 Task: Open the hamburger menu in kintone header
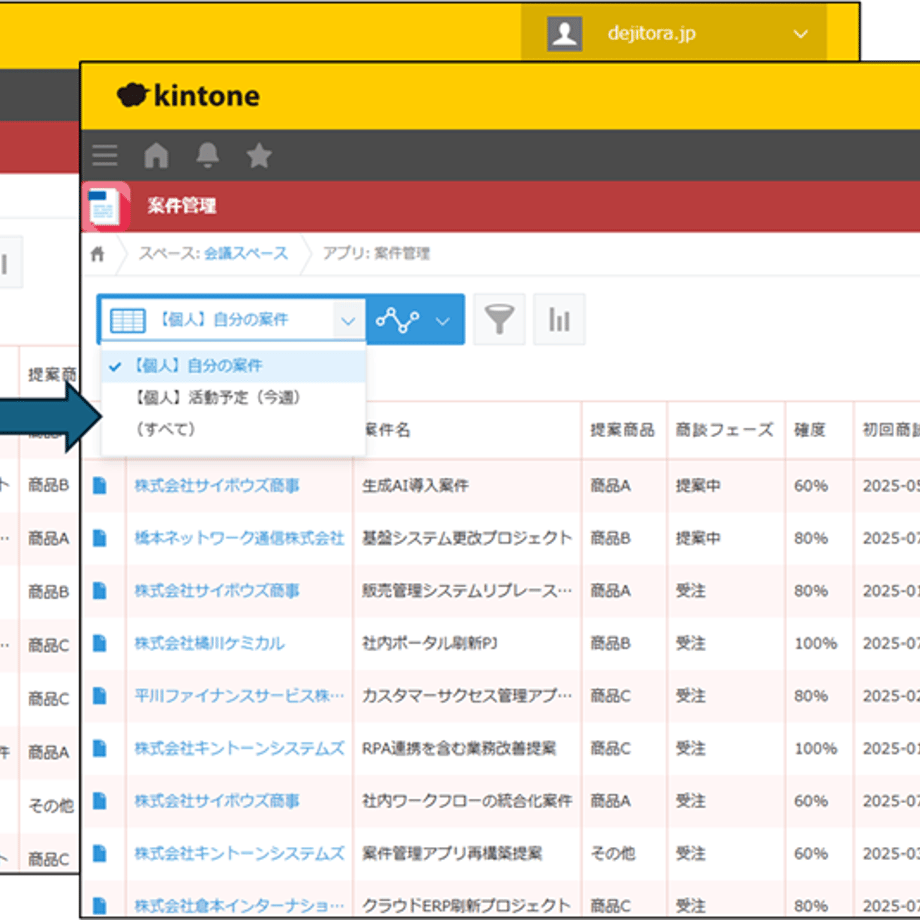click(x=104, y=155)
